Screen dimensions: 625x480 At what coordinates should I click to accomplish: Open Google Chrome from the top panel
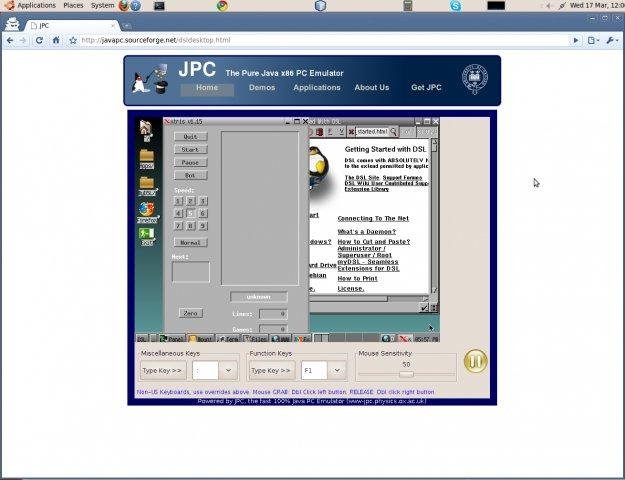click(x=222, y=6)
